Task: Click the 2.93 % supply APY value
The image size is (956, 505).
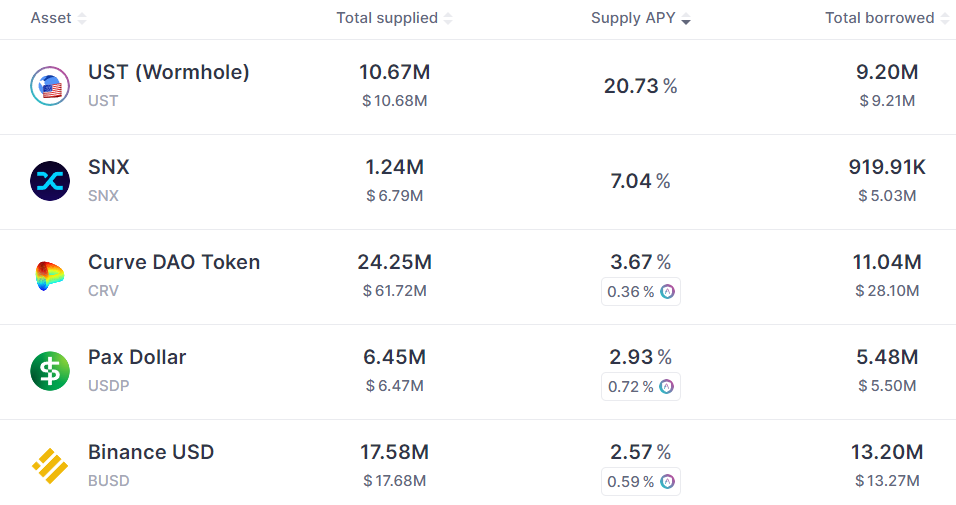Action: [x=641, y=357]
